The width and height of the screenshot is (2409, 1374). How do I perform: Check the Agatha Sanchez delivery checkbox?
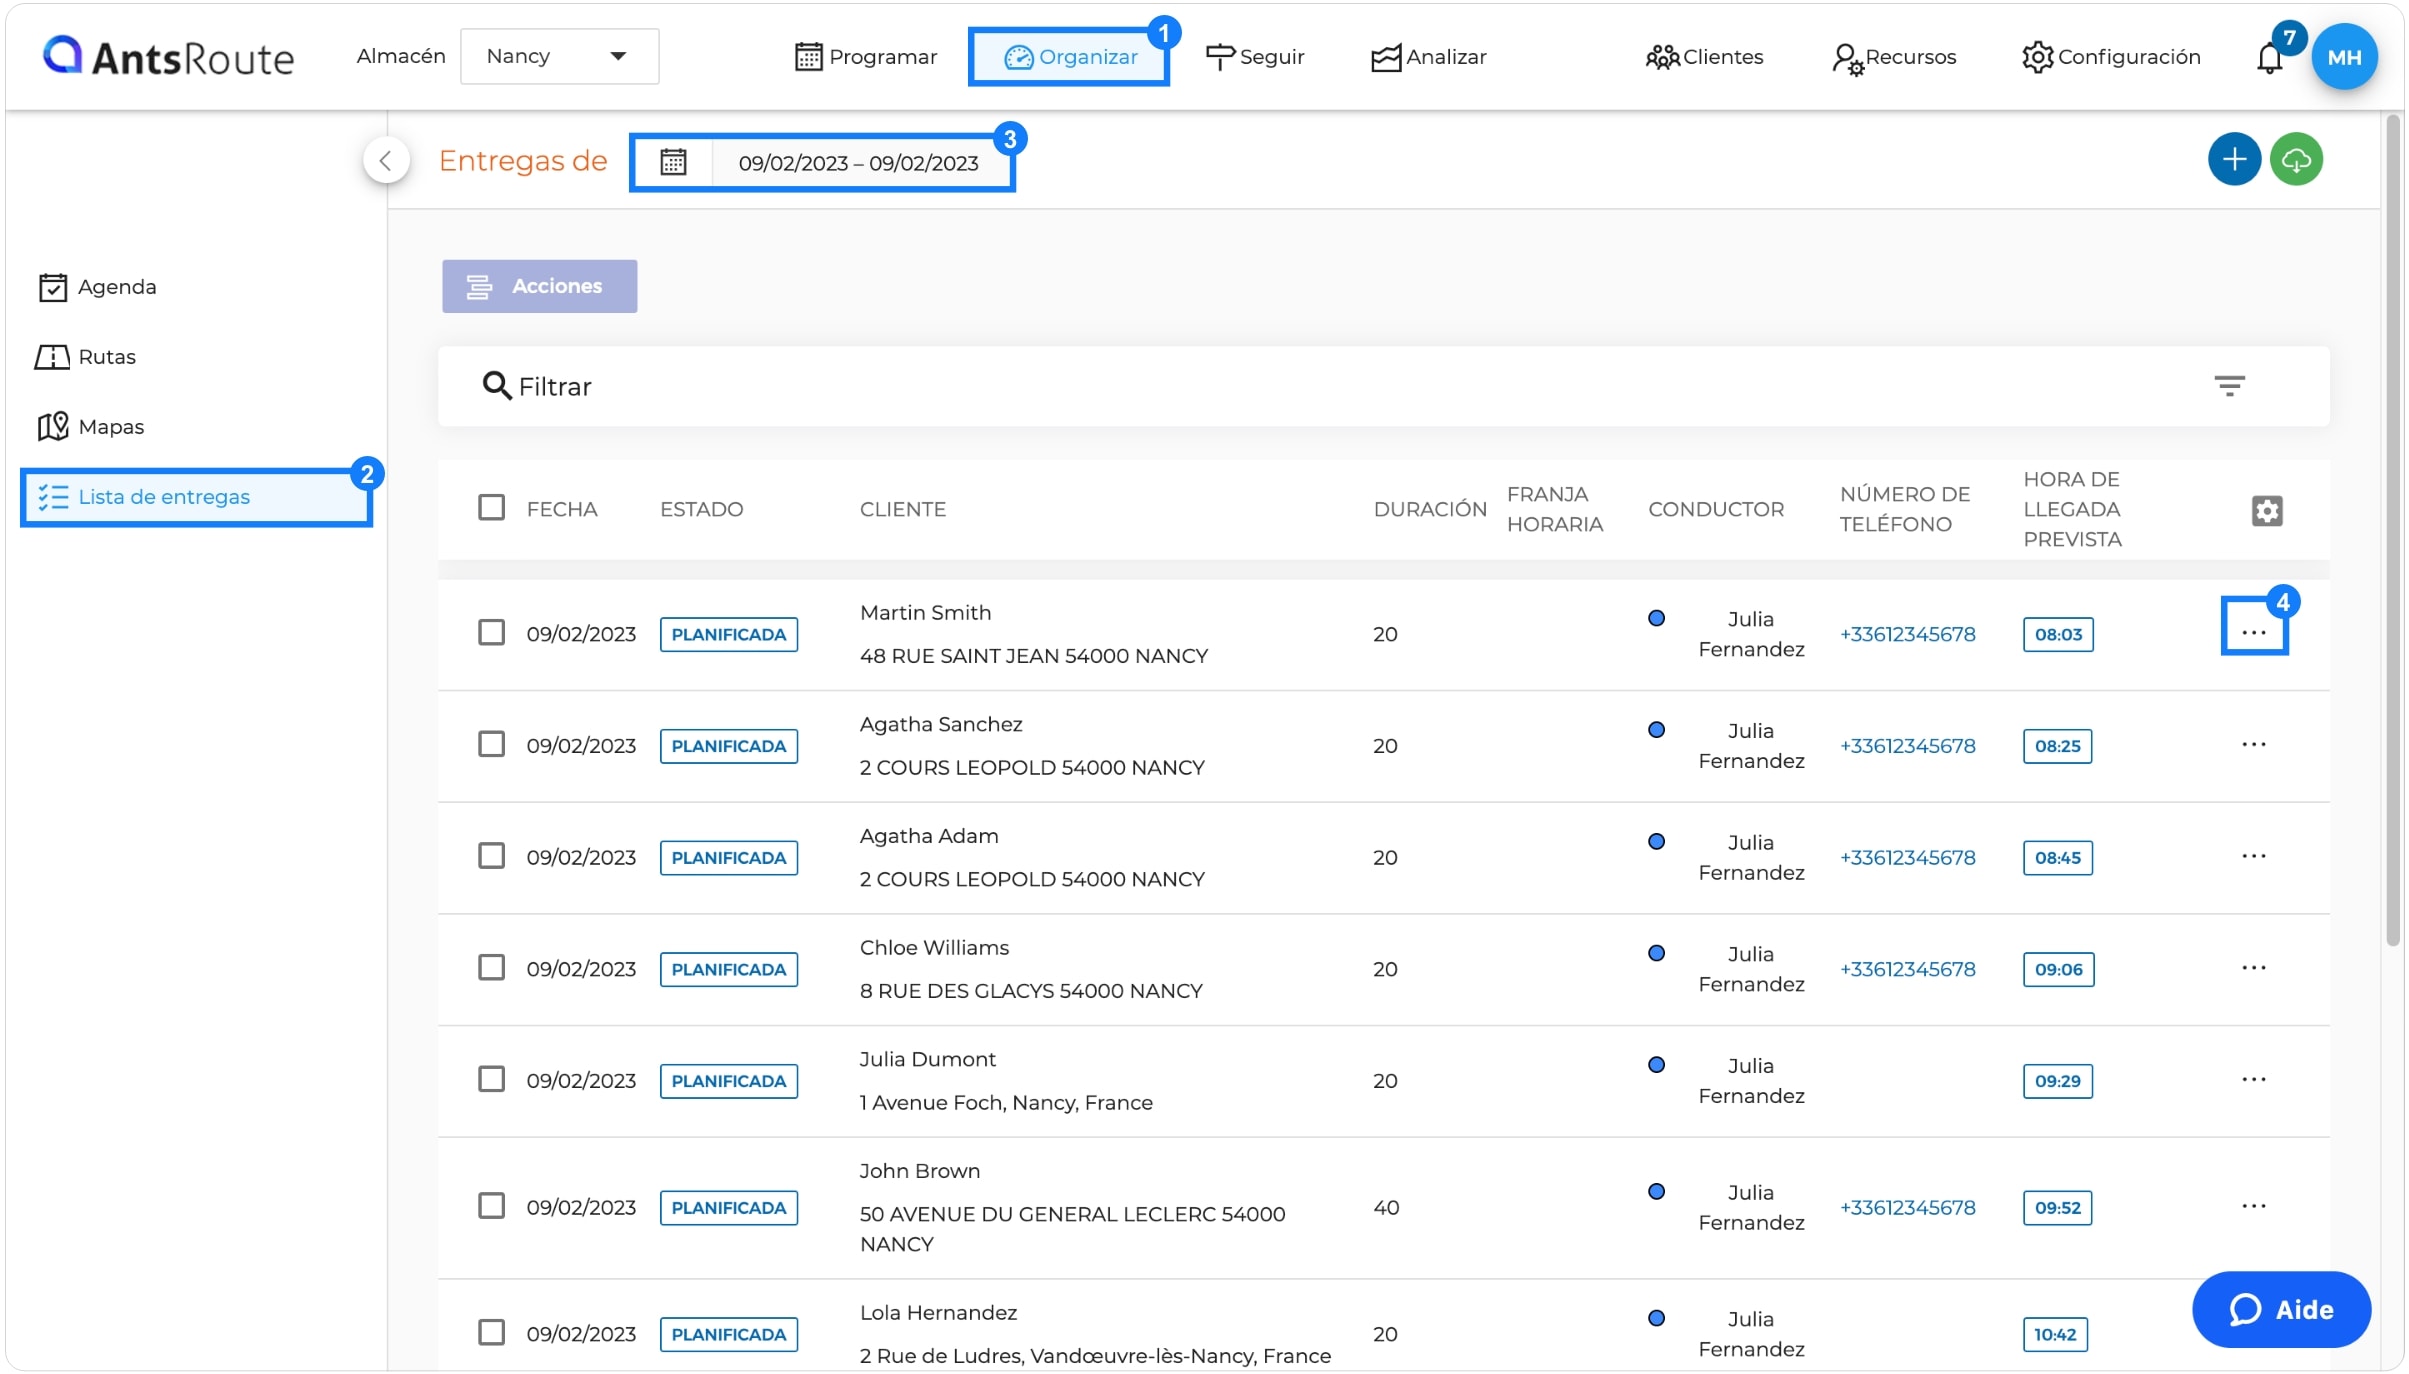pyautogui.click(x=491, y=745)
